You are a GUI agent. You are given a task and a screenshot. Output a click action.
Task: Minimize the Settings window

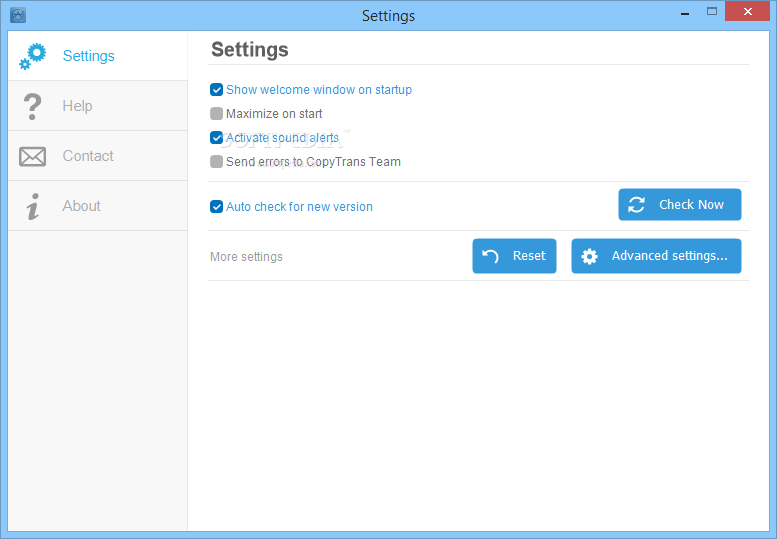(x=685, y=13)
